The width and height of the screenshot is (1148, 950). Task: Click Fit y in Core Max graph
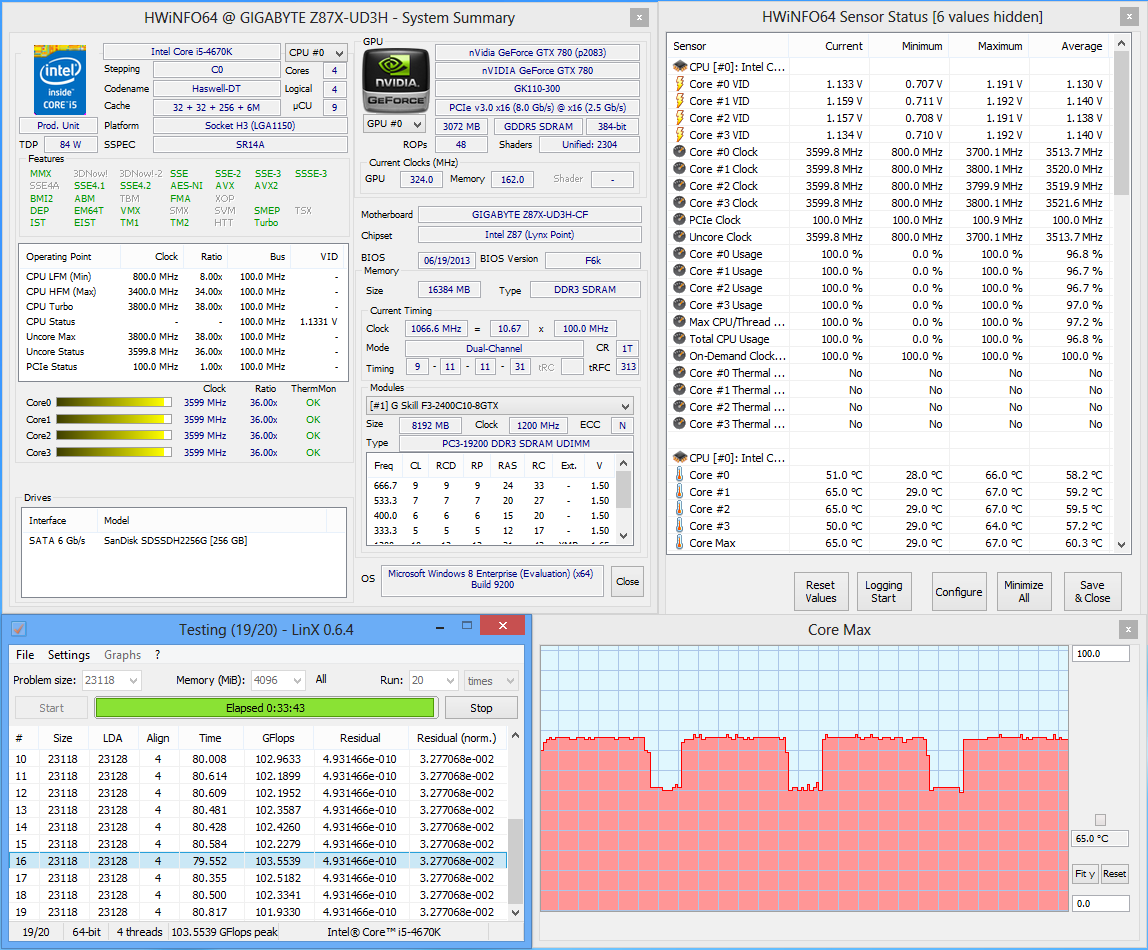coord(1085,873)
